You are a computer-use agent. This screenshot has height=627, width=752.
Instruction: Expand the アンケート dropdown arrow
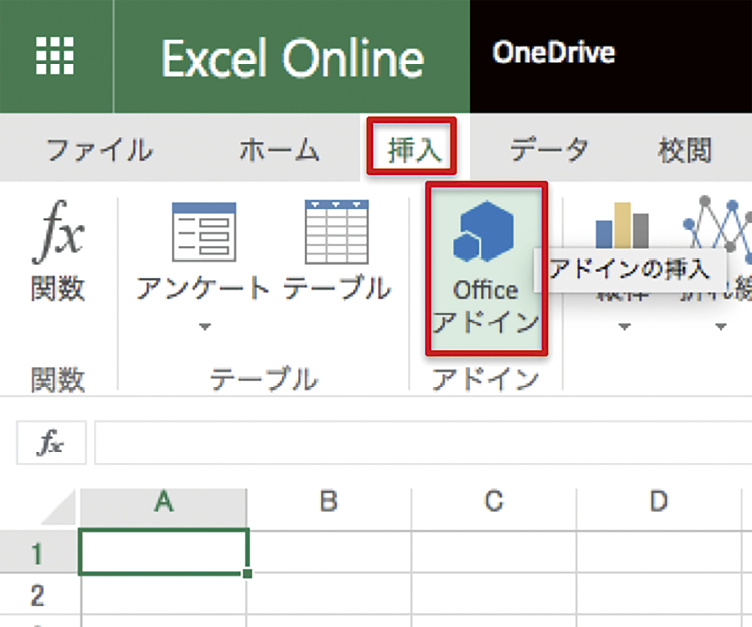point(205,327)
